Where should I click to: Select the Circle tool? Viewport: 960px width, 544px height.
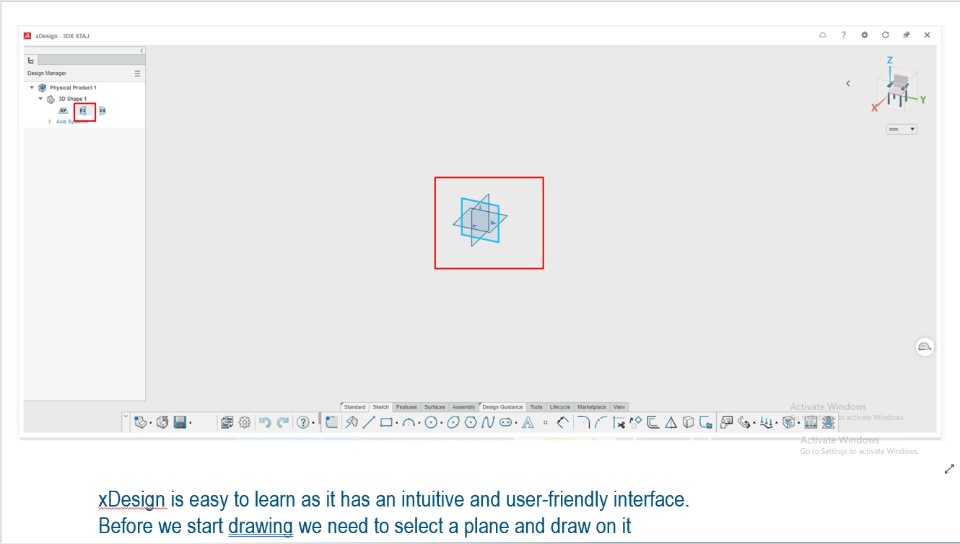click(431, 422)
